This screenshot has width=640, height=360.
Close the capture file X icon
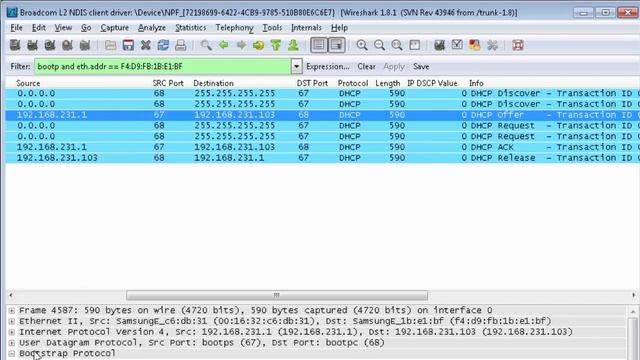coord(146,45)
